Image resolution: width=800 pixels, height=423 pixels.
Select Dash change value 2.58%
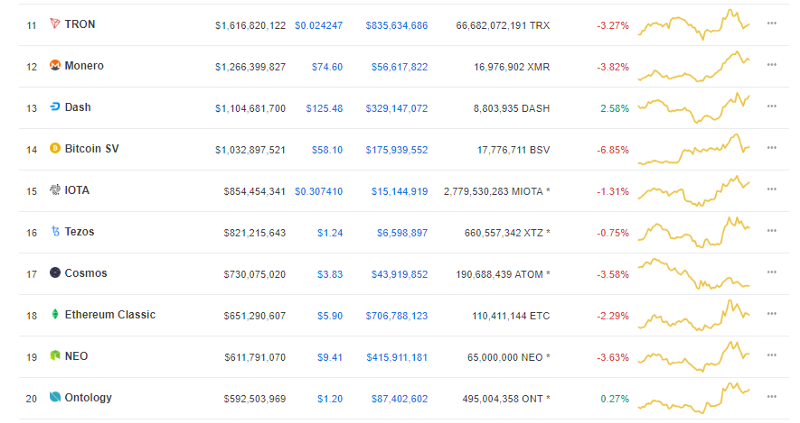tap(615, 108)
